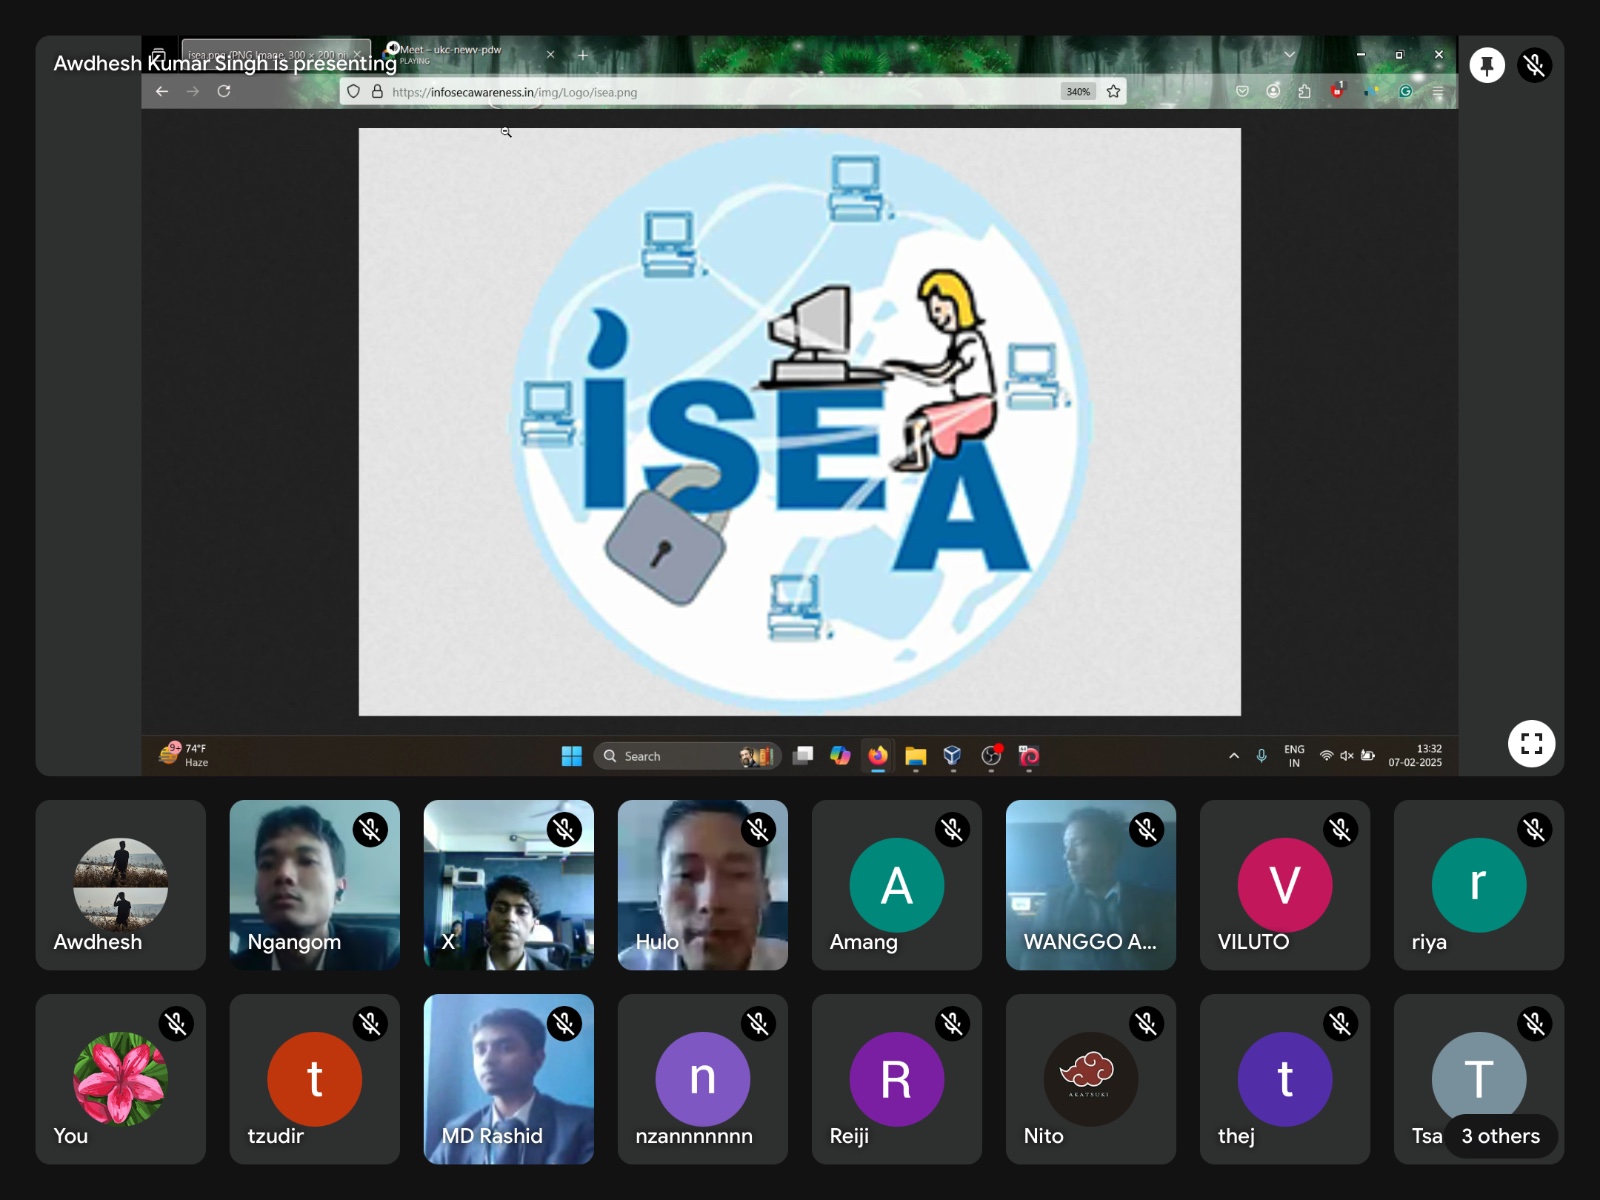
Task: Click muted mic icon on Ngangom's tile
Action: [x=370, y=830]
